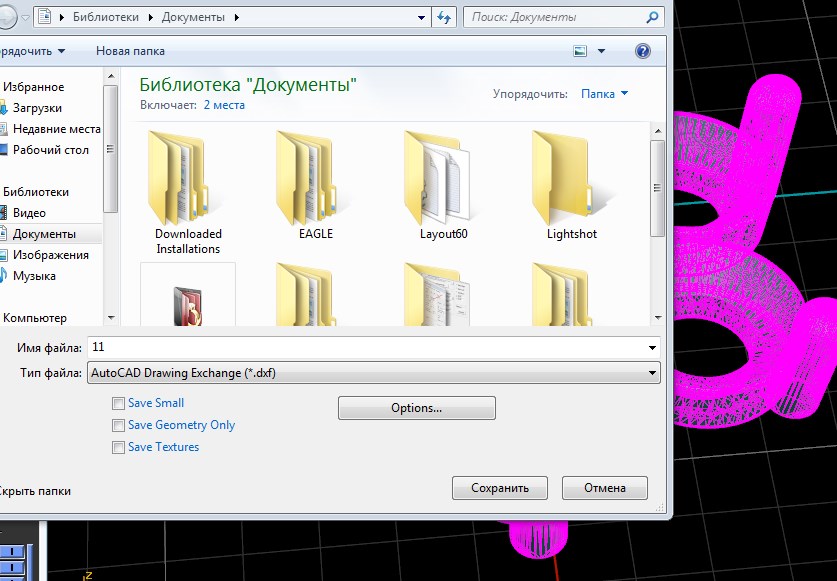Click the Новая папка button

130,51
